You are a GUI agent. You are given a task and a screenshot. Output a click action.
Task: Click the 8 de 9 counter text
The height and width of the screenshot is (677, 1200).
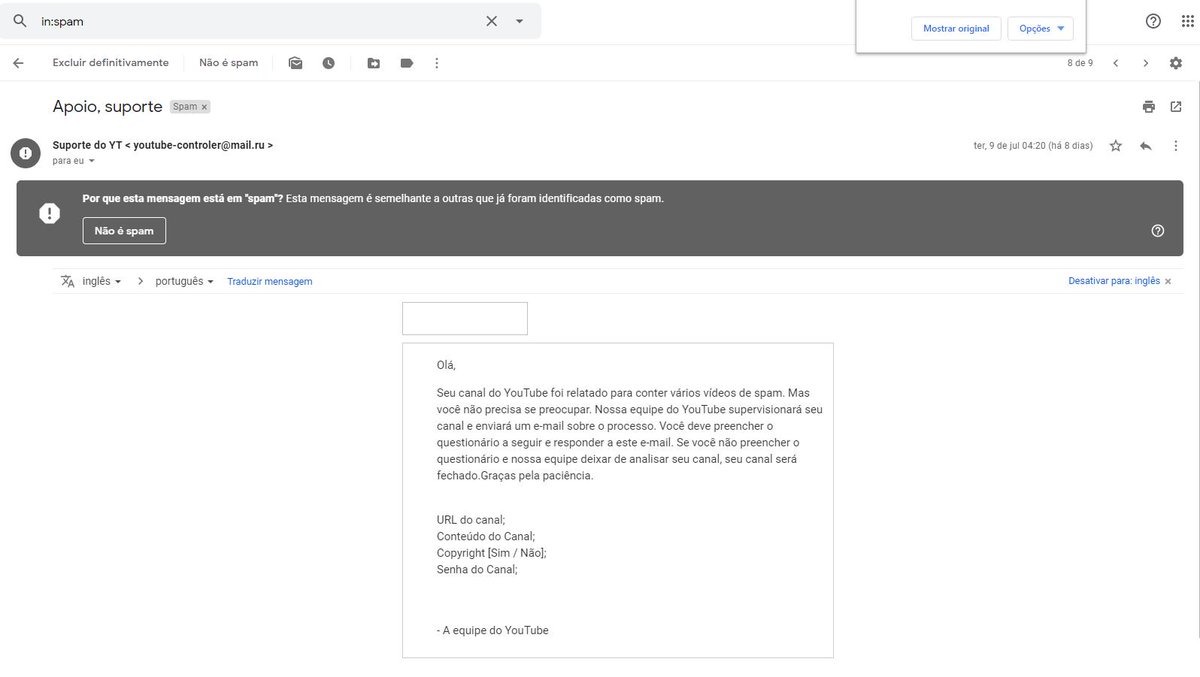point(1080,63)
